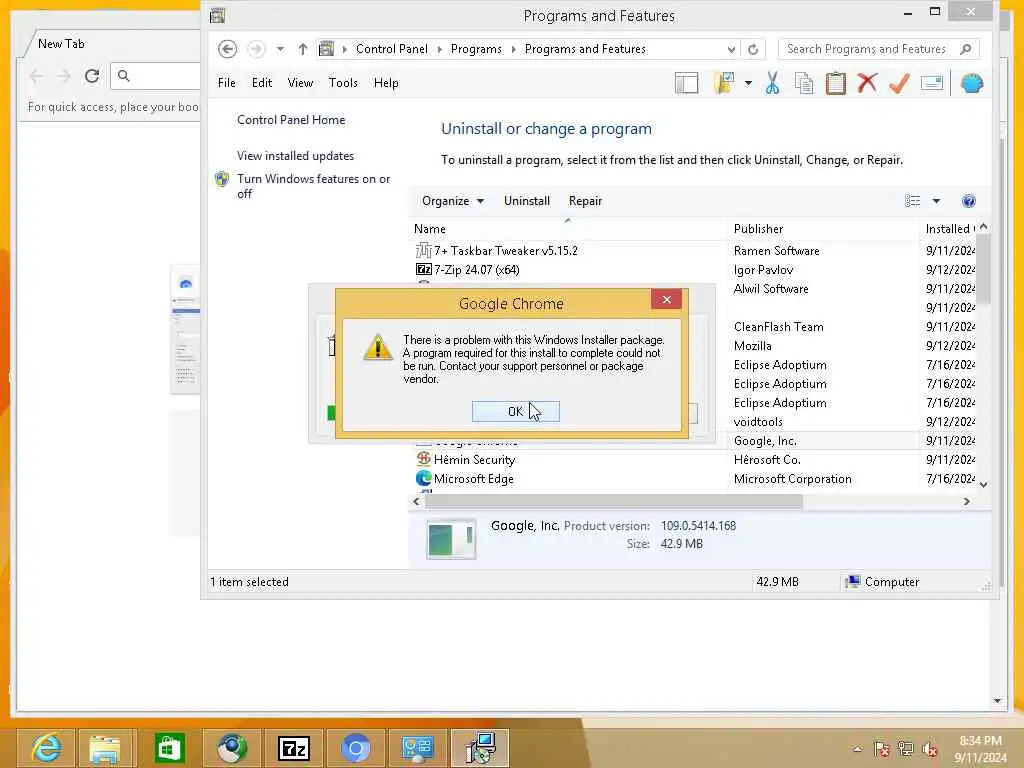Open the View menu
The image size is (1024, 768).
coord(300,83)
